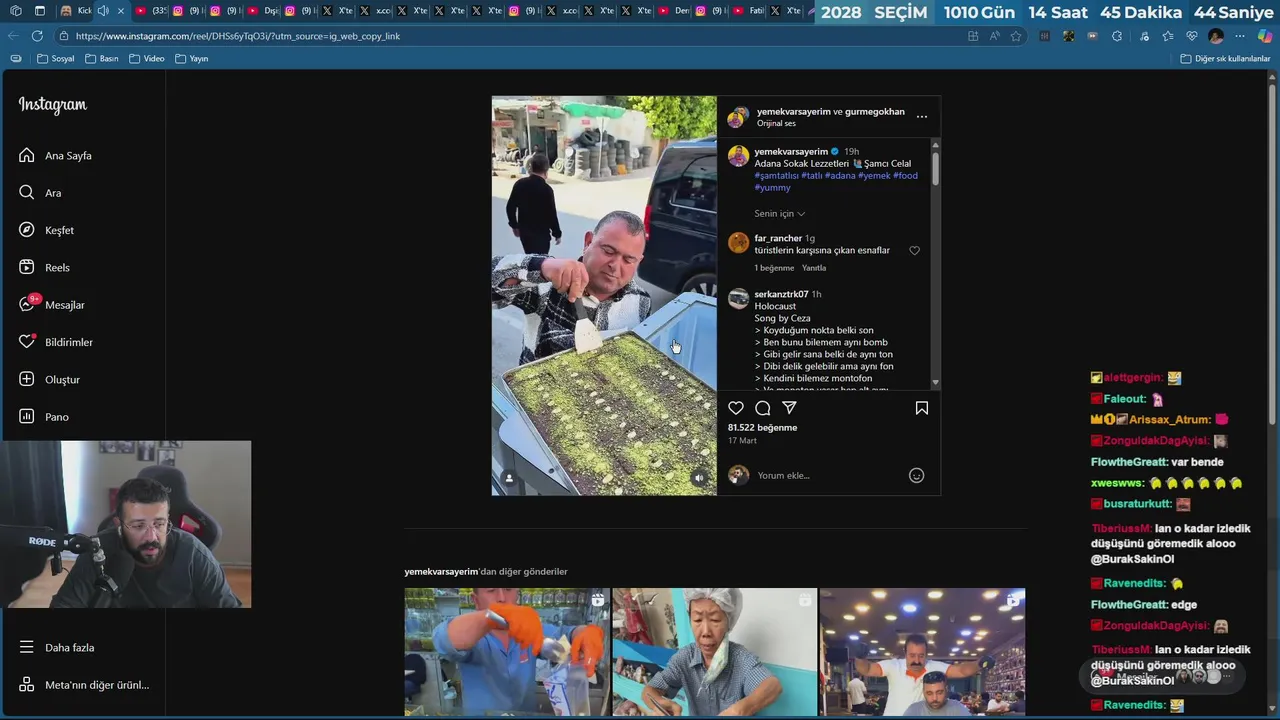Screen dimensions: 1280x720
Task: Open grey-haired woman post thumbnail
Action: tap(714, 652)
